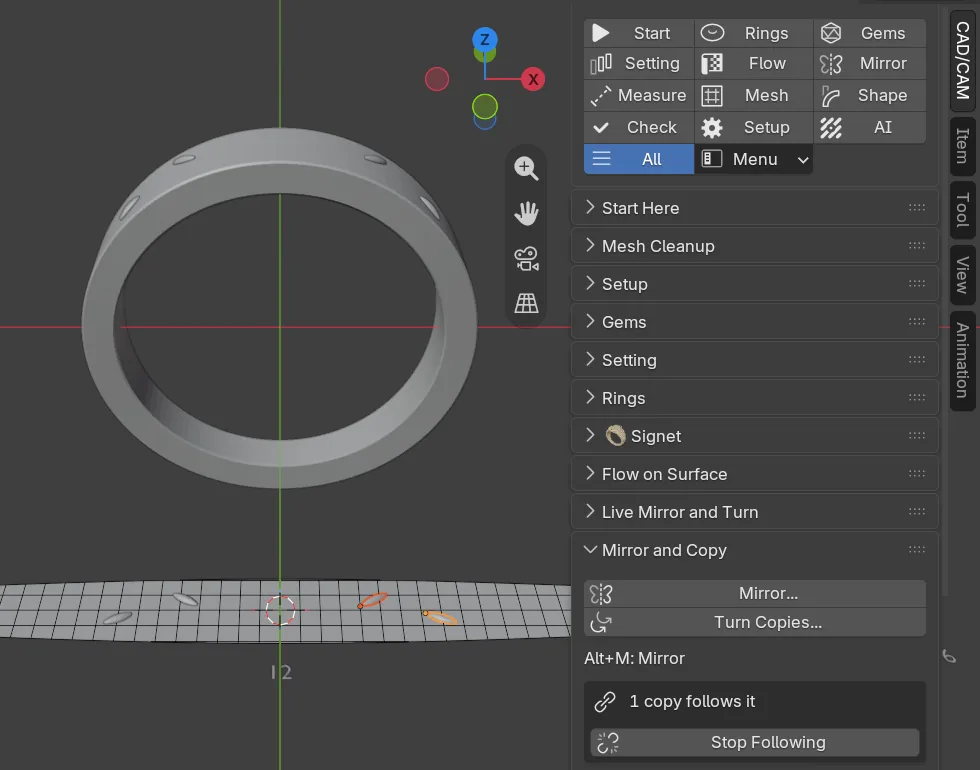
Task: Select the Rings category button
Action: (753, 32)
